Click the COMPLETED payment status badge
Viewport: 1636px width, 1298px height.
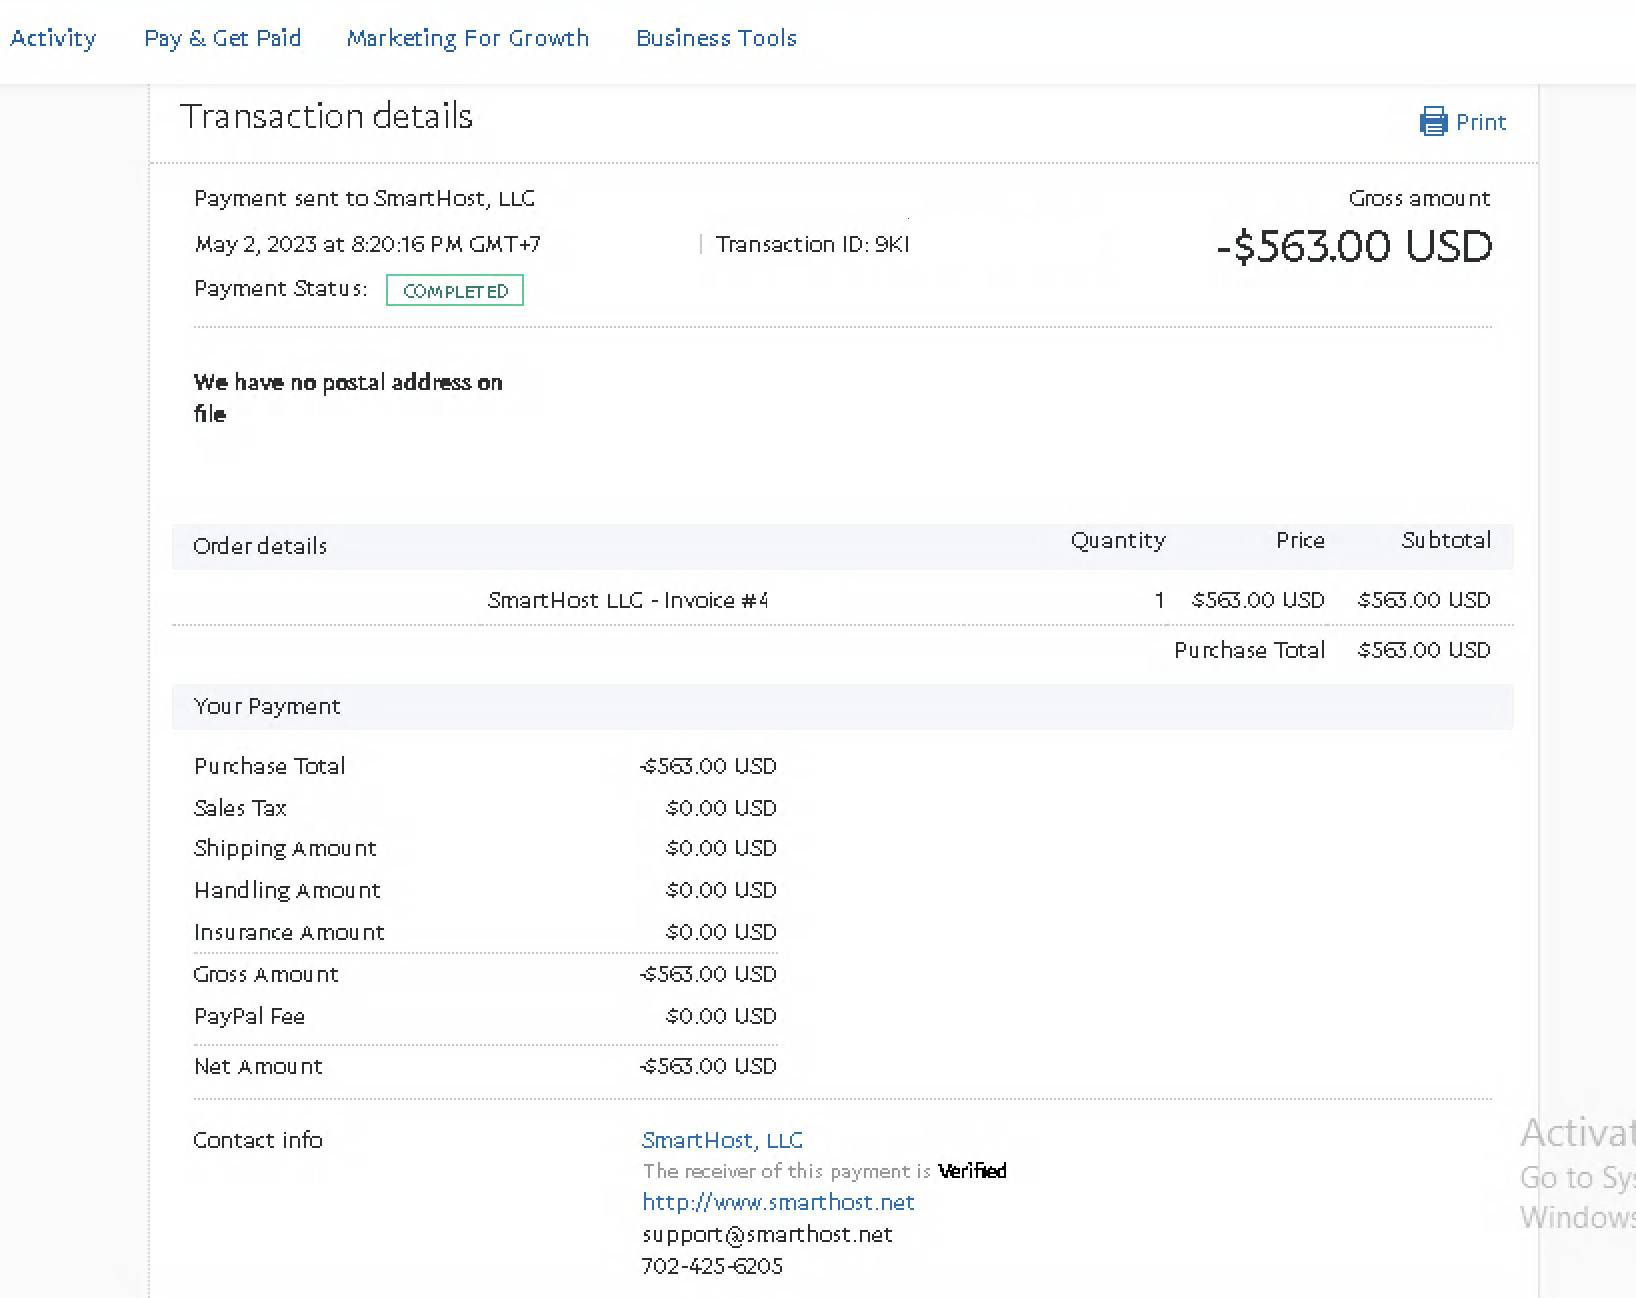tap(455, 291)
